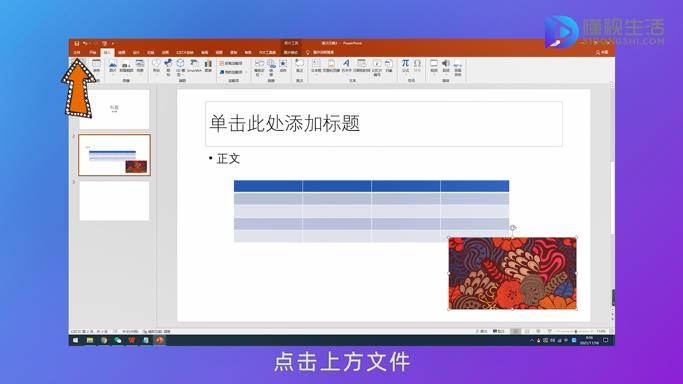Switch to Normal view in status bar
The width and height of the screenshot is (683, 384).
coord(515,331)
